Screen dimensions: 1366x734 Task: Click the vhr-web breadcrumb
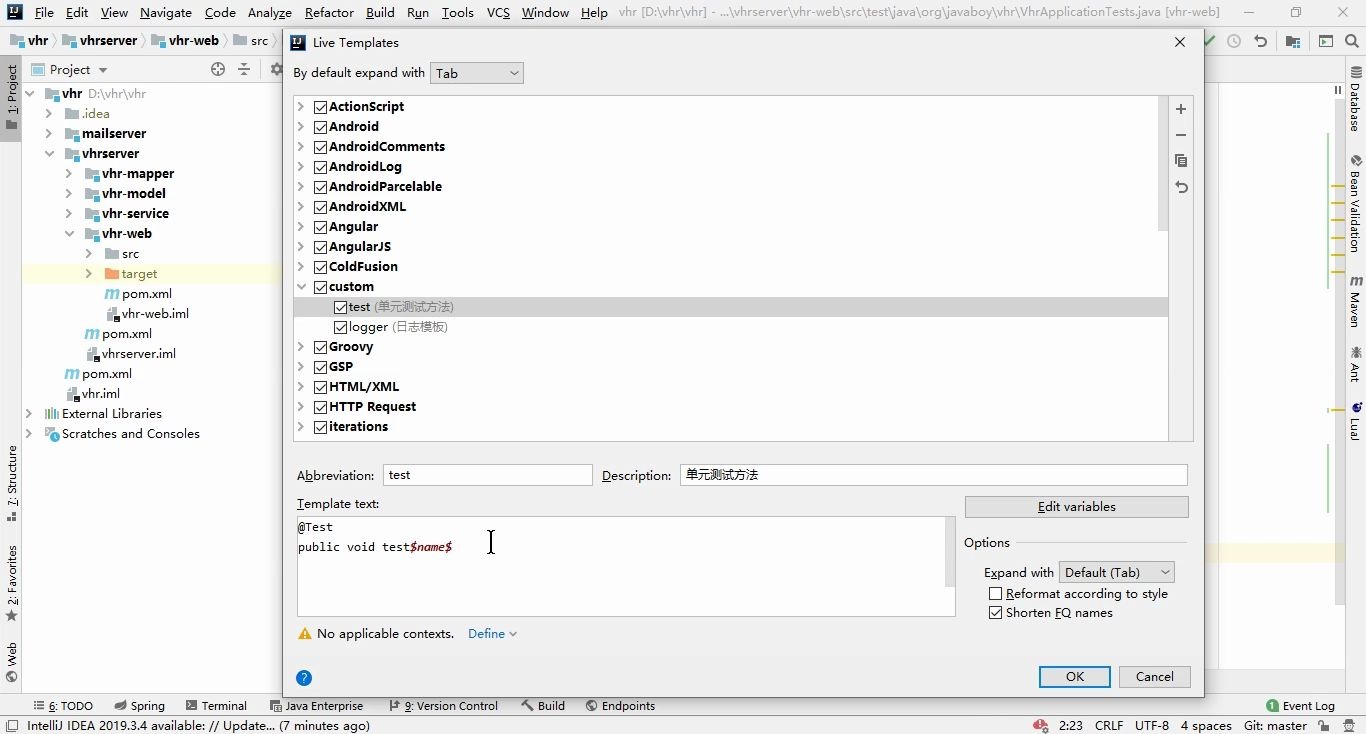(185, 41)
